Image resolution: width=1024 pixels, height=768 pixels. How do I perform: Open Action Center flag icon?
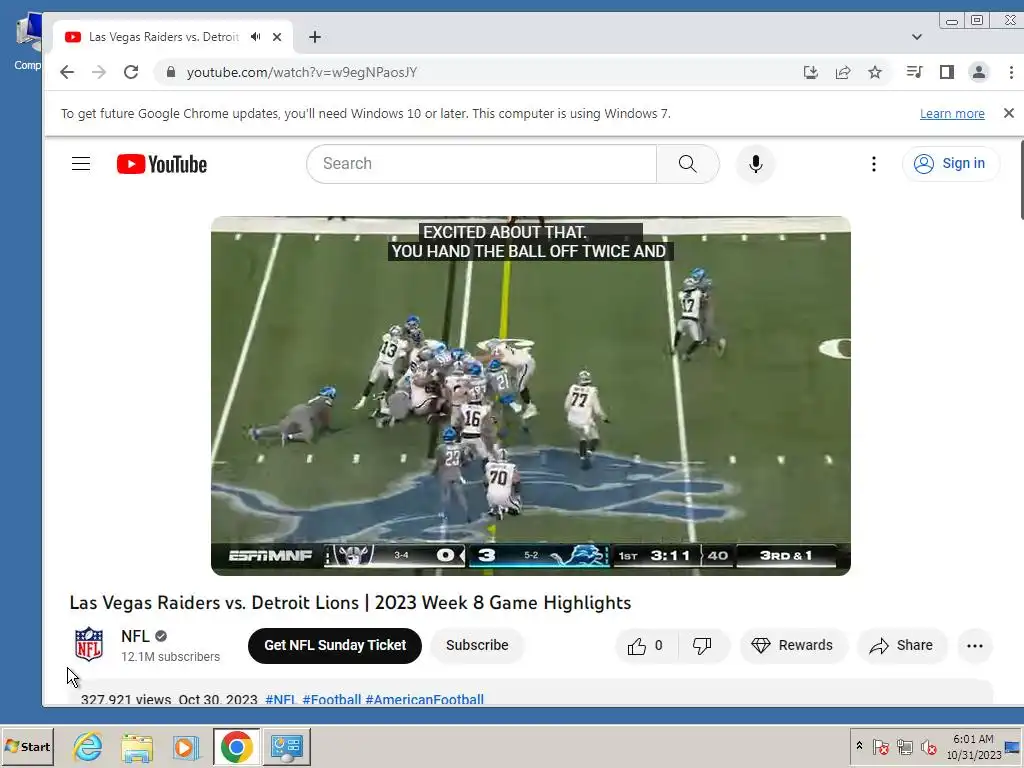880,746
